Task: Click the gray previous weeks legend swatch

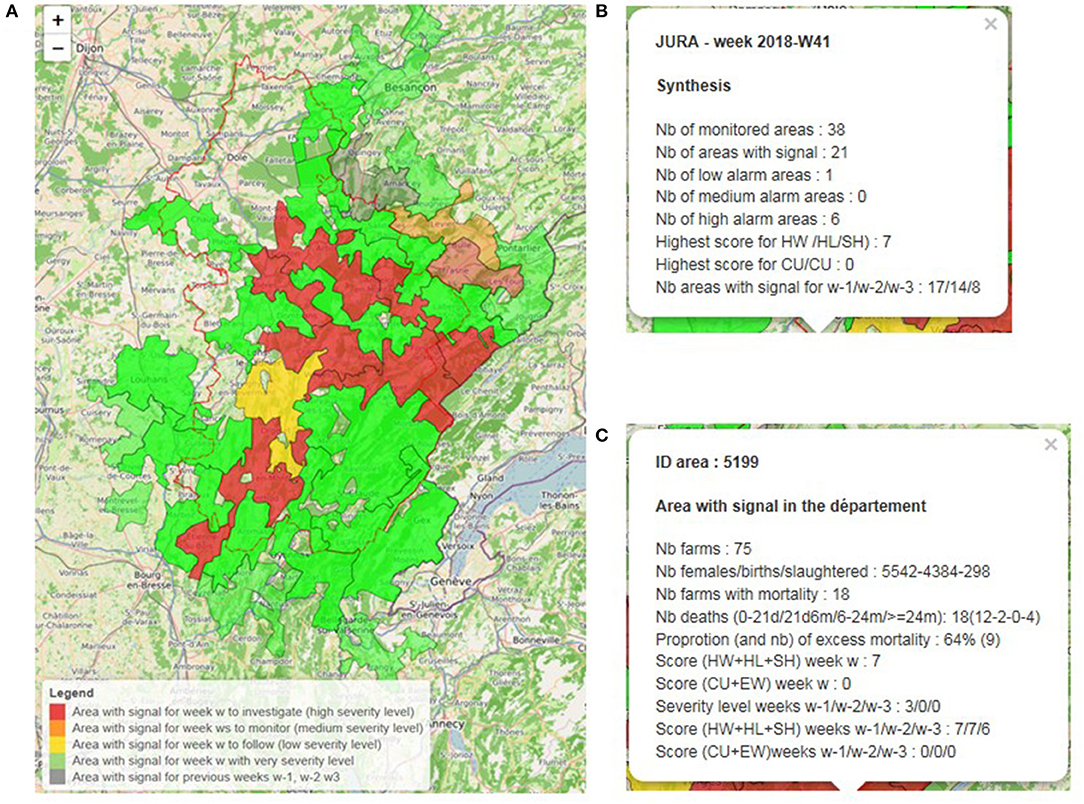Action: (x=57, y=777)
